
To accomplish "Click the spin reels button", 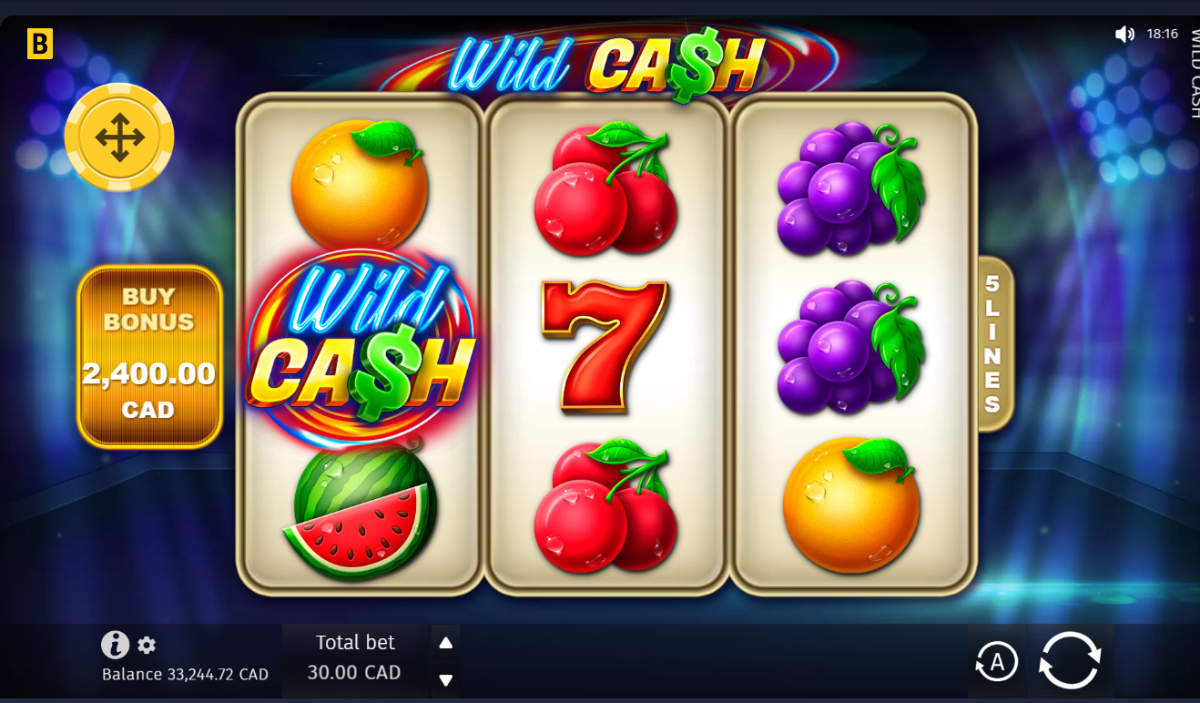I will click(x=1070, y=660).
